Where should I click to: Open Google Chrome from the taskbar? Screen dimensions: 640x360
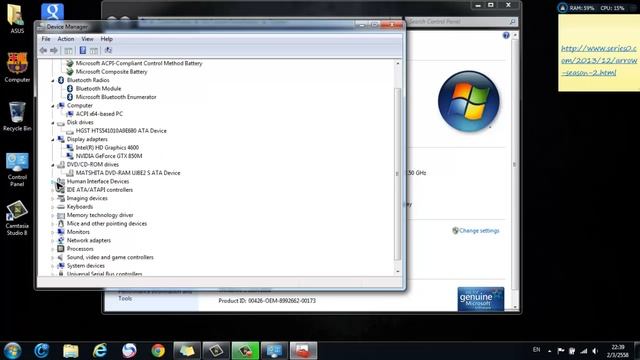point(158,351)
